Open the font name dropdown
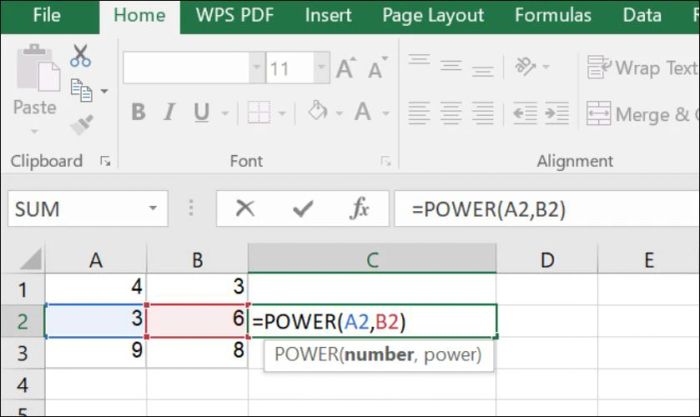This screenshot has width=700, height=417. coord(254,69)
